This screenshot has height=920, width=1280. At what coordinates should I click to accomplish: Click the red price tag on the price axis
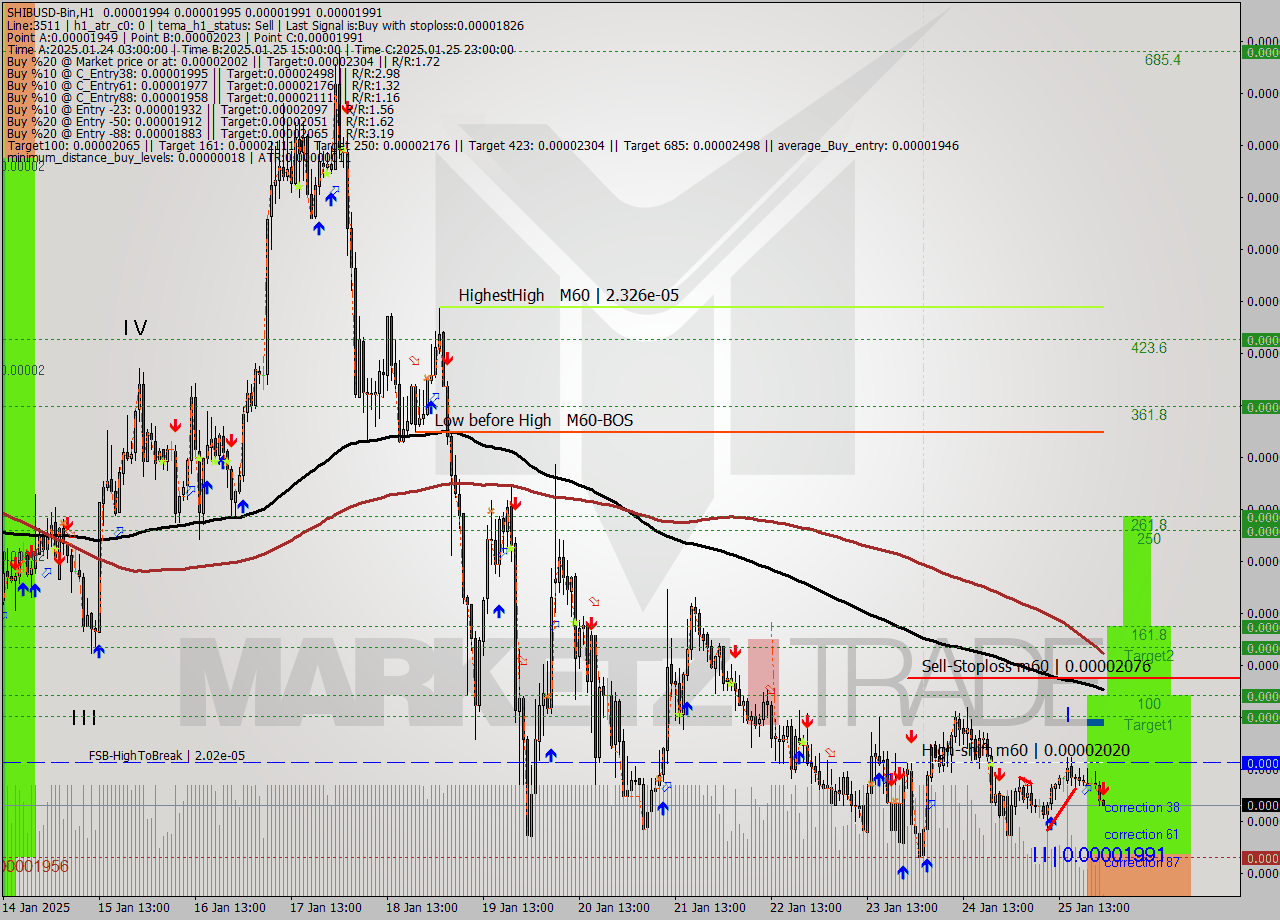[1260, 858]
